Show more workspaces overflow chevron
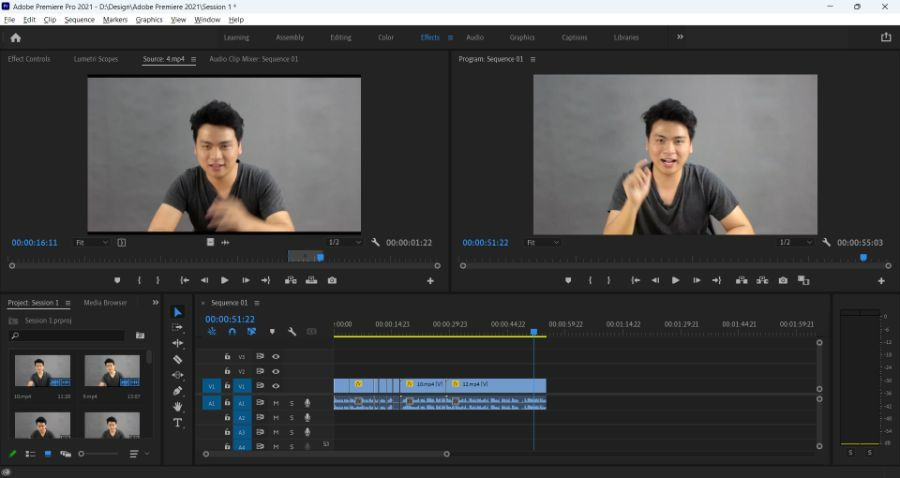 [x=680, y=37]
